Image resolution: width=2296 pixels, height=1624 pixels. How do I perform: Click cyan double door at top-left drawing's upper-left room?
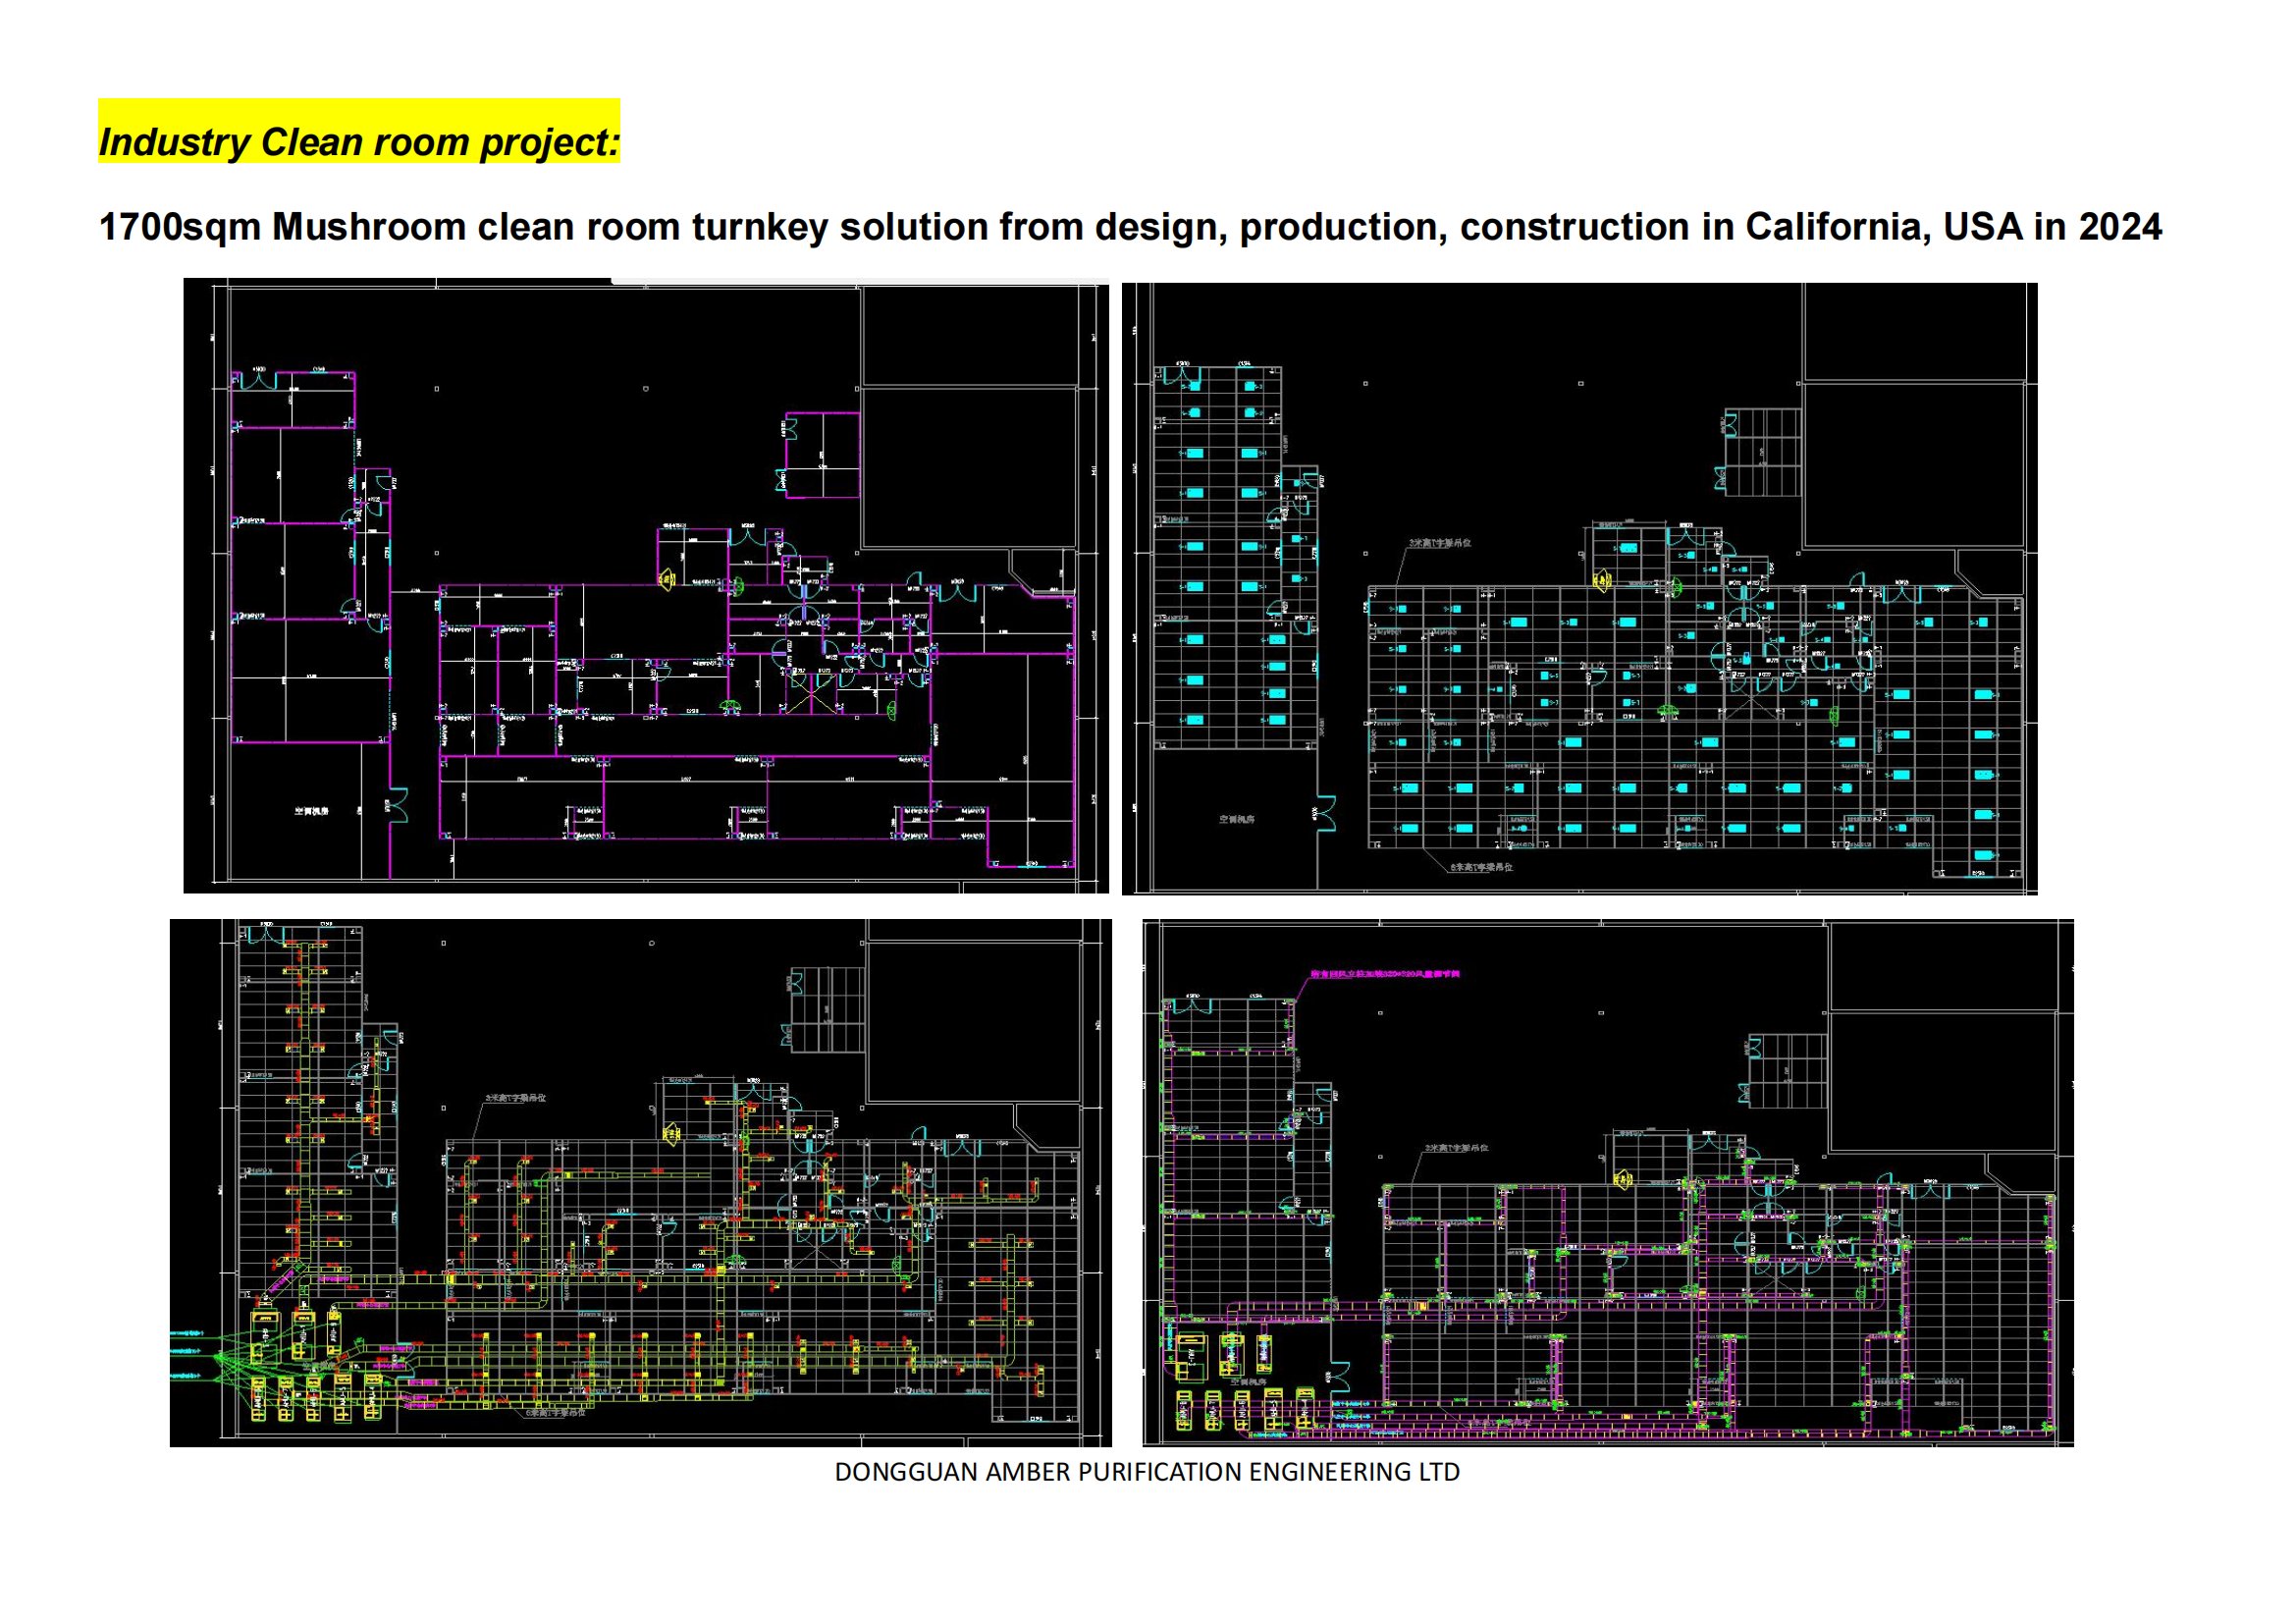coord(259,380)
